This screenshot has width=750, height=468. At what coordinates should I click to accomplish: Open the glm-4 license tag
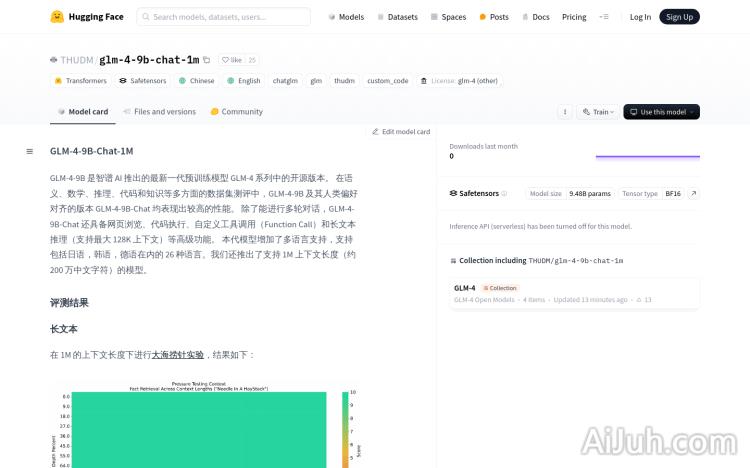458,81
